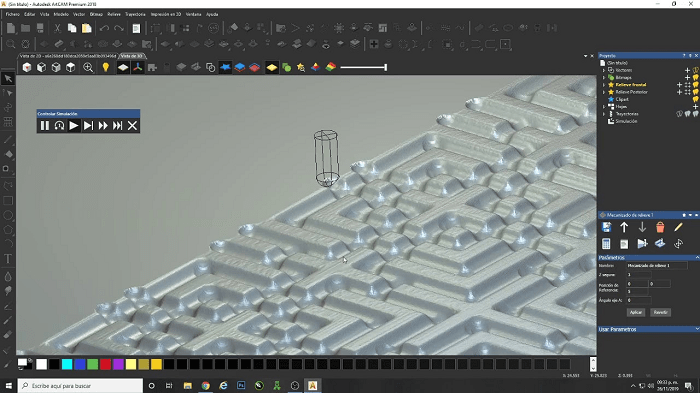
Task: Open the Trayectoria menu
Action: pos(135,14)
